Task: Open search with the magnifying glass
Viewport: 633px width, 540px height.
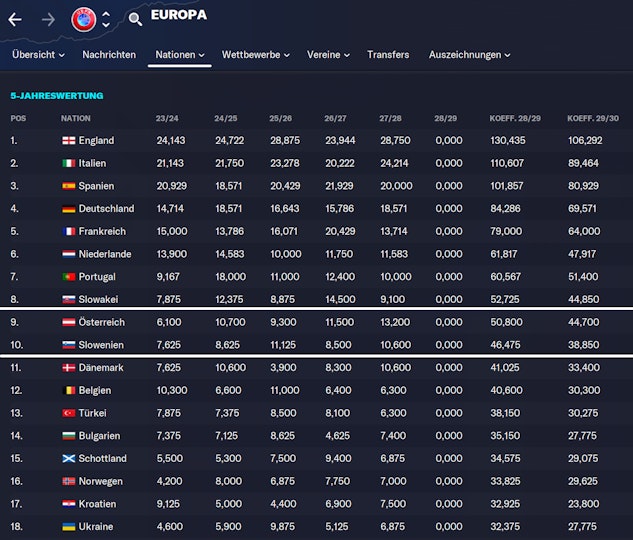Action: click(135, 19)
